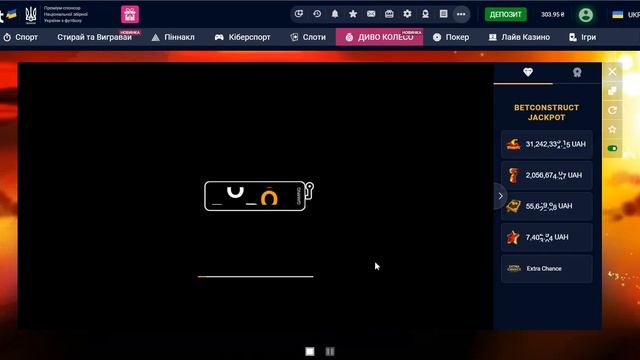Click the BETCONSTRUCT JACKPOT heading
640x360 pixels.
pos(547,112)
